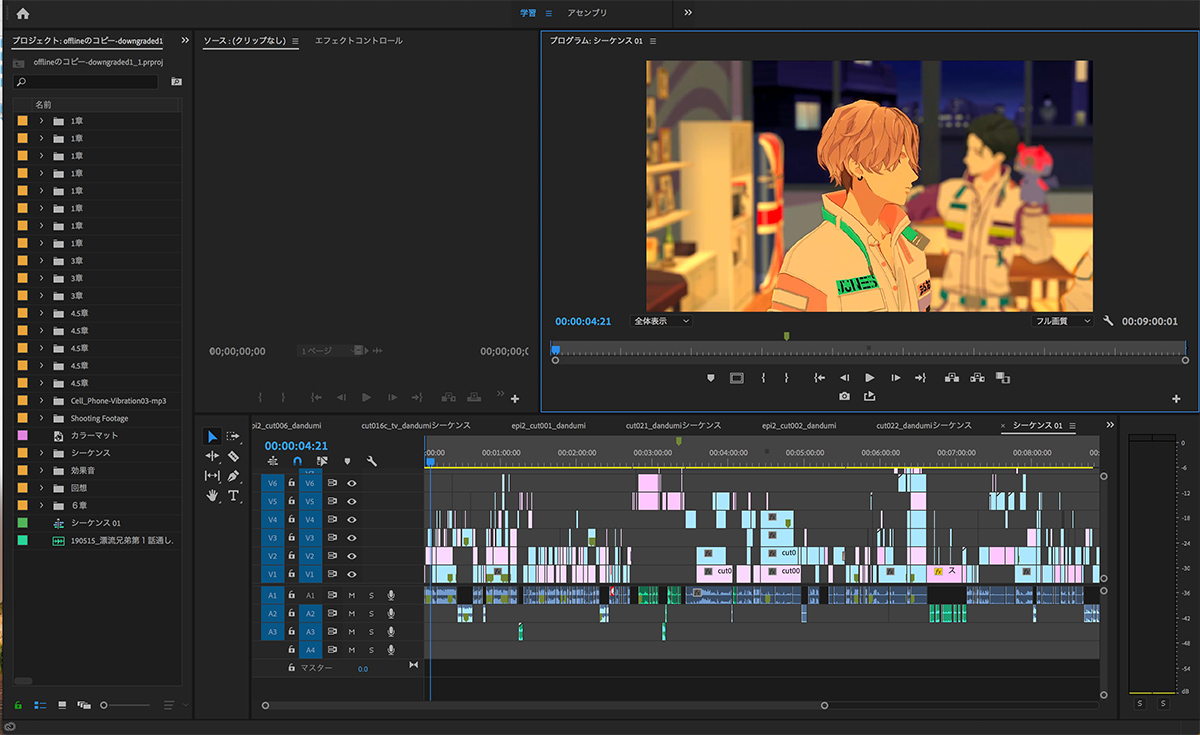Screen dimensions: 1200x735
Task: Click Mark Out bracket in Program Monitor
Action: pos(786,378)
